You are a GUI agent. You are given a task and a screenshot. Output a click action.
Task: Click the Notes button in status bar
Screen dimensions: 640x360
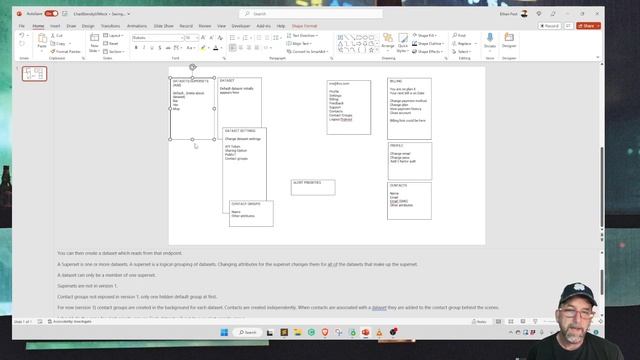pyautogui.click(x=479, y=322)
